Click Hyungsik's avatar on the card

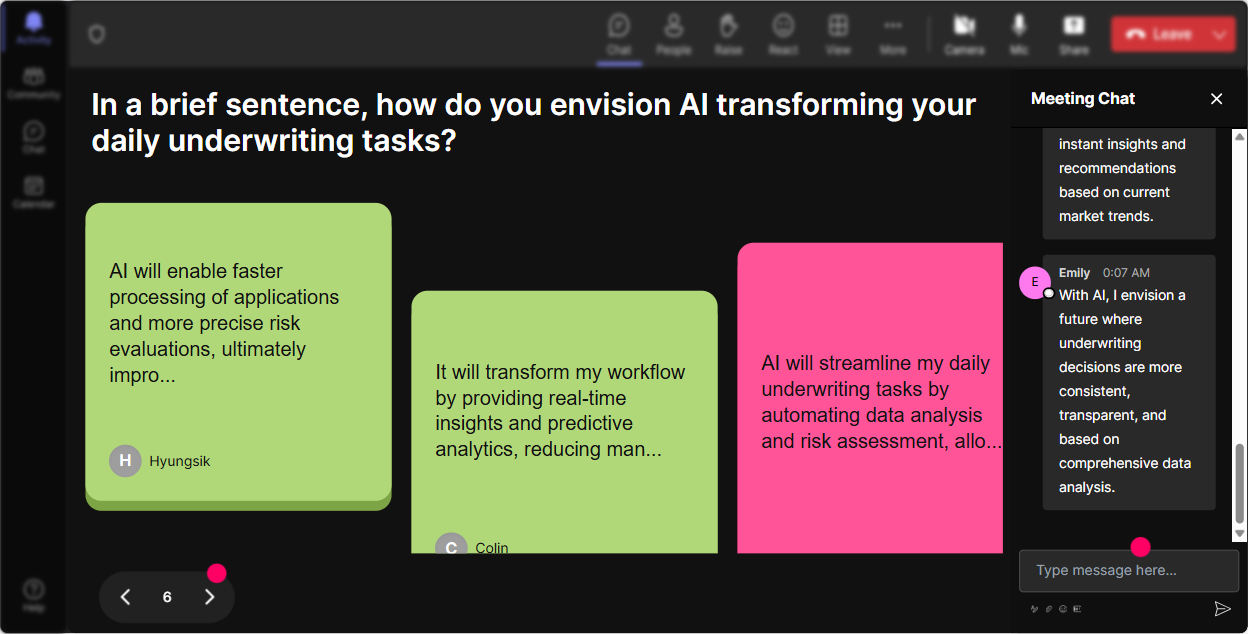pyautogui.click(x=125, y=461)
